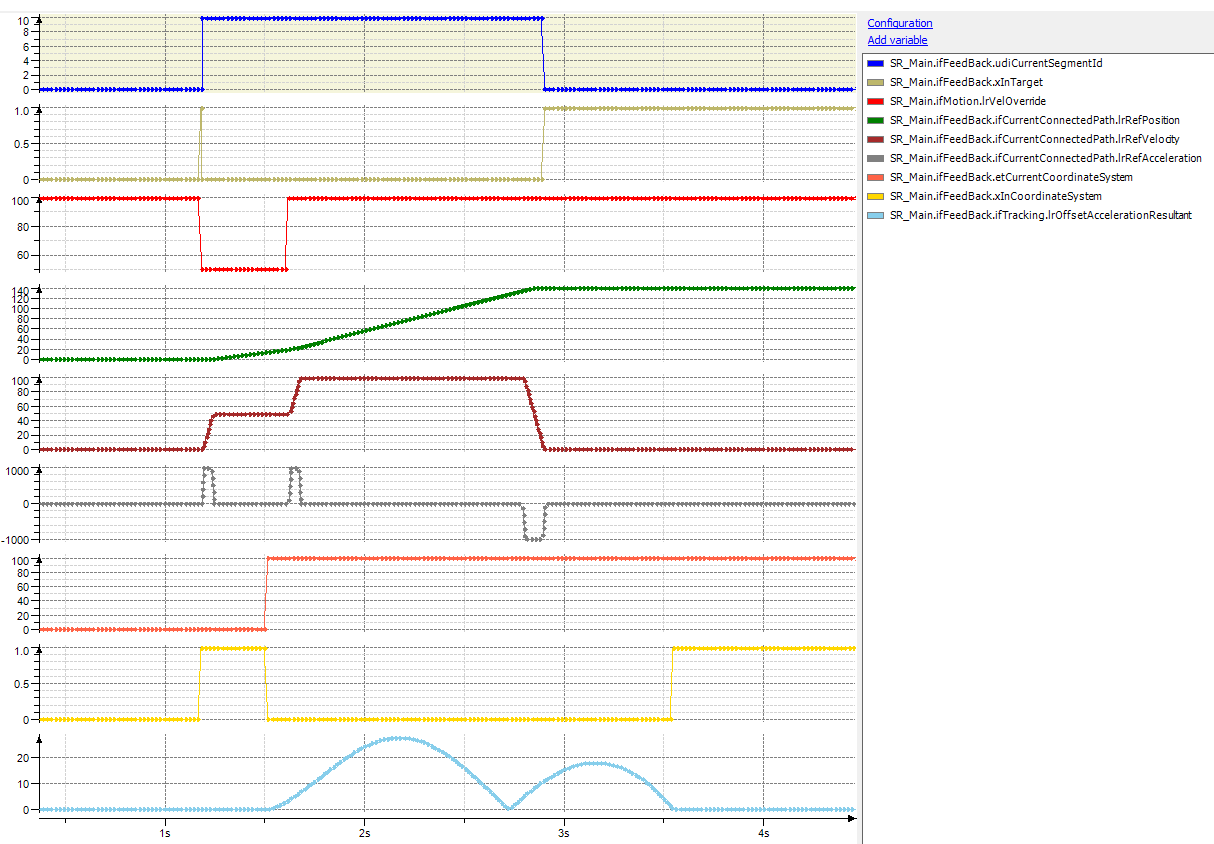The height and width of the screenshot is (844, 1214).
Task: Click olive swatch next to xInTarget
Action: (x=875, y=82)
